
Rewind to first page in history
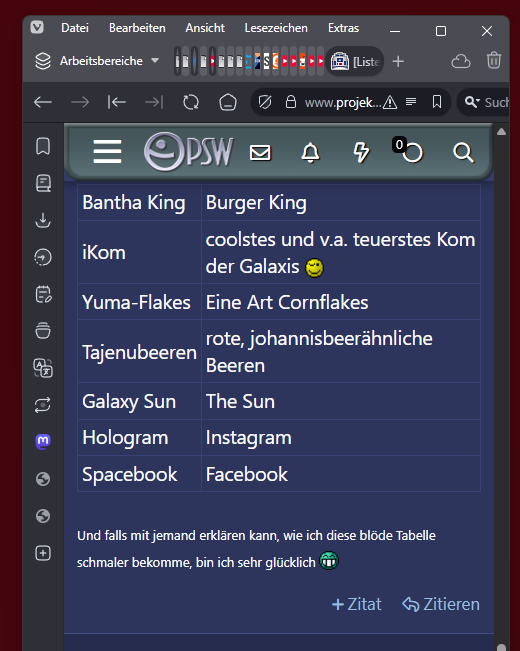117,102
